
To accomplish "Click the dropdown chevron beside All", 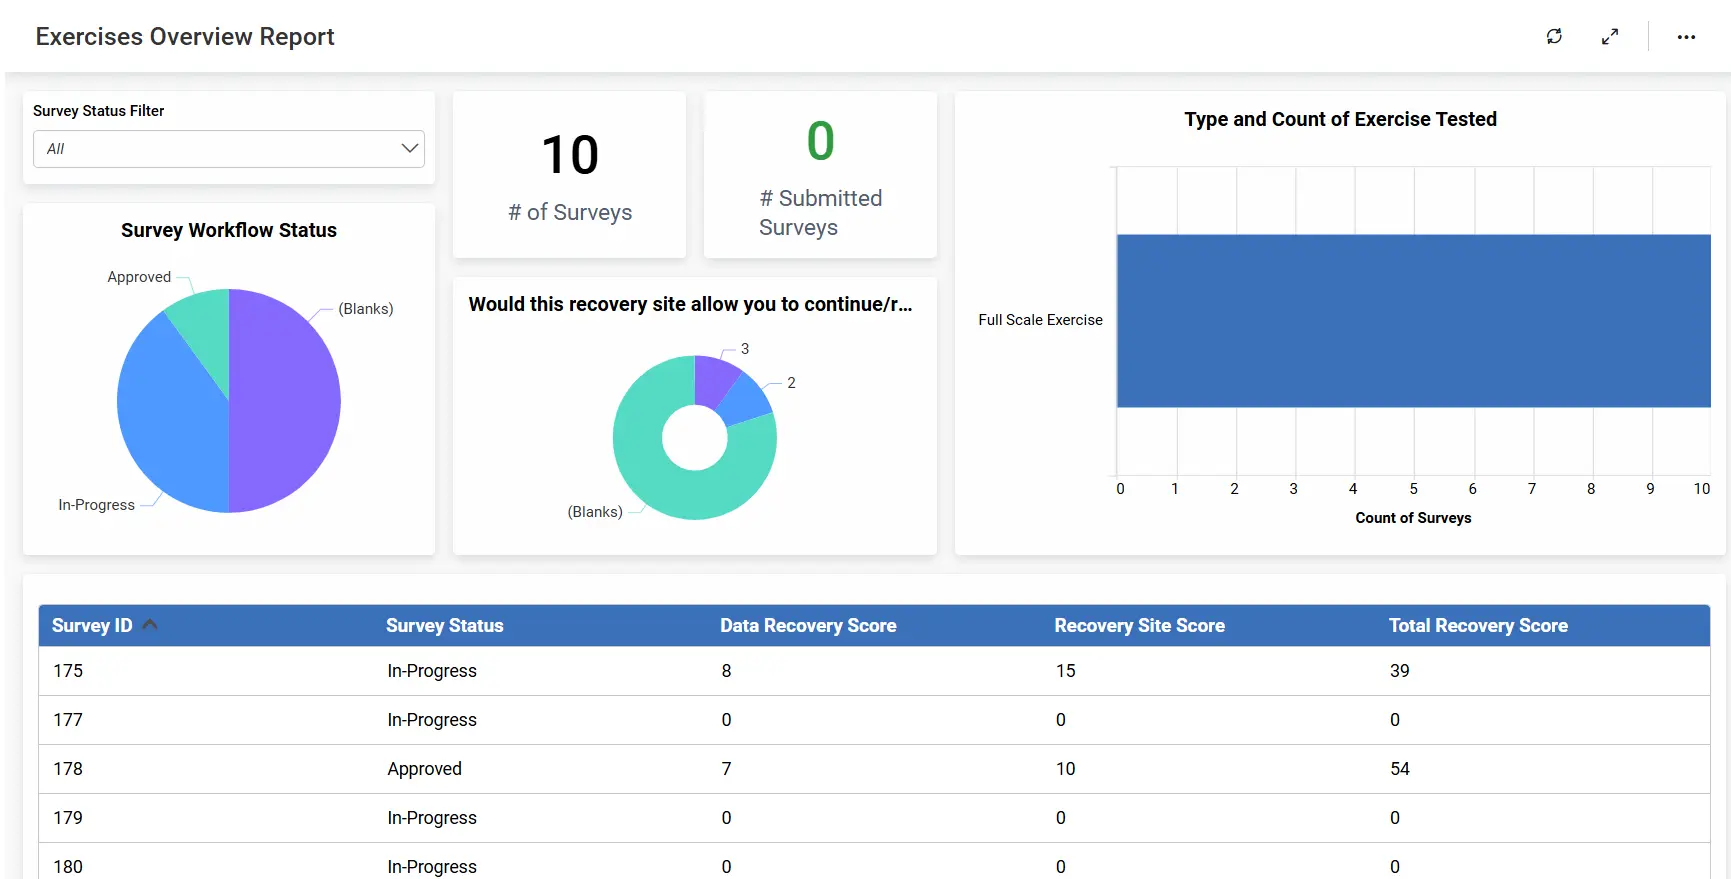I will click(409, 149).
